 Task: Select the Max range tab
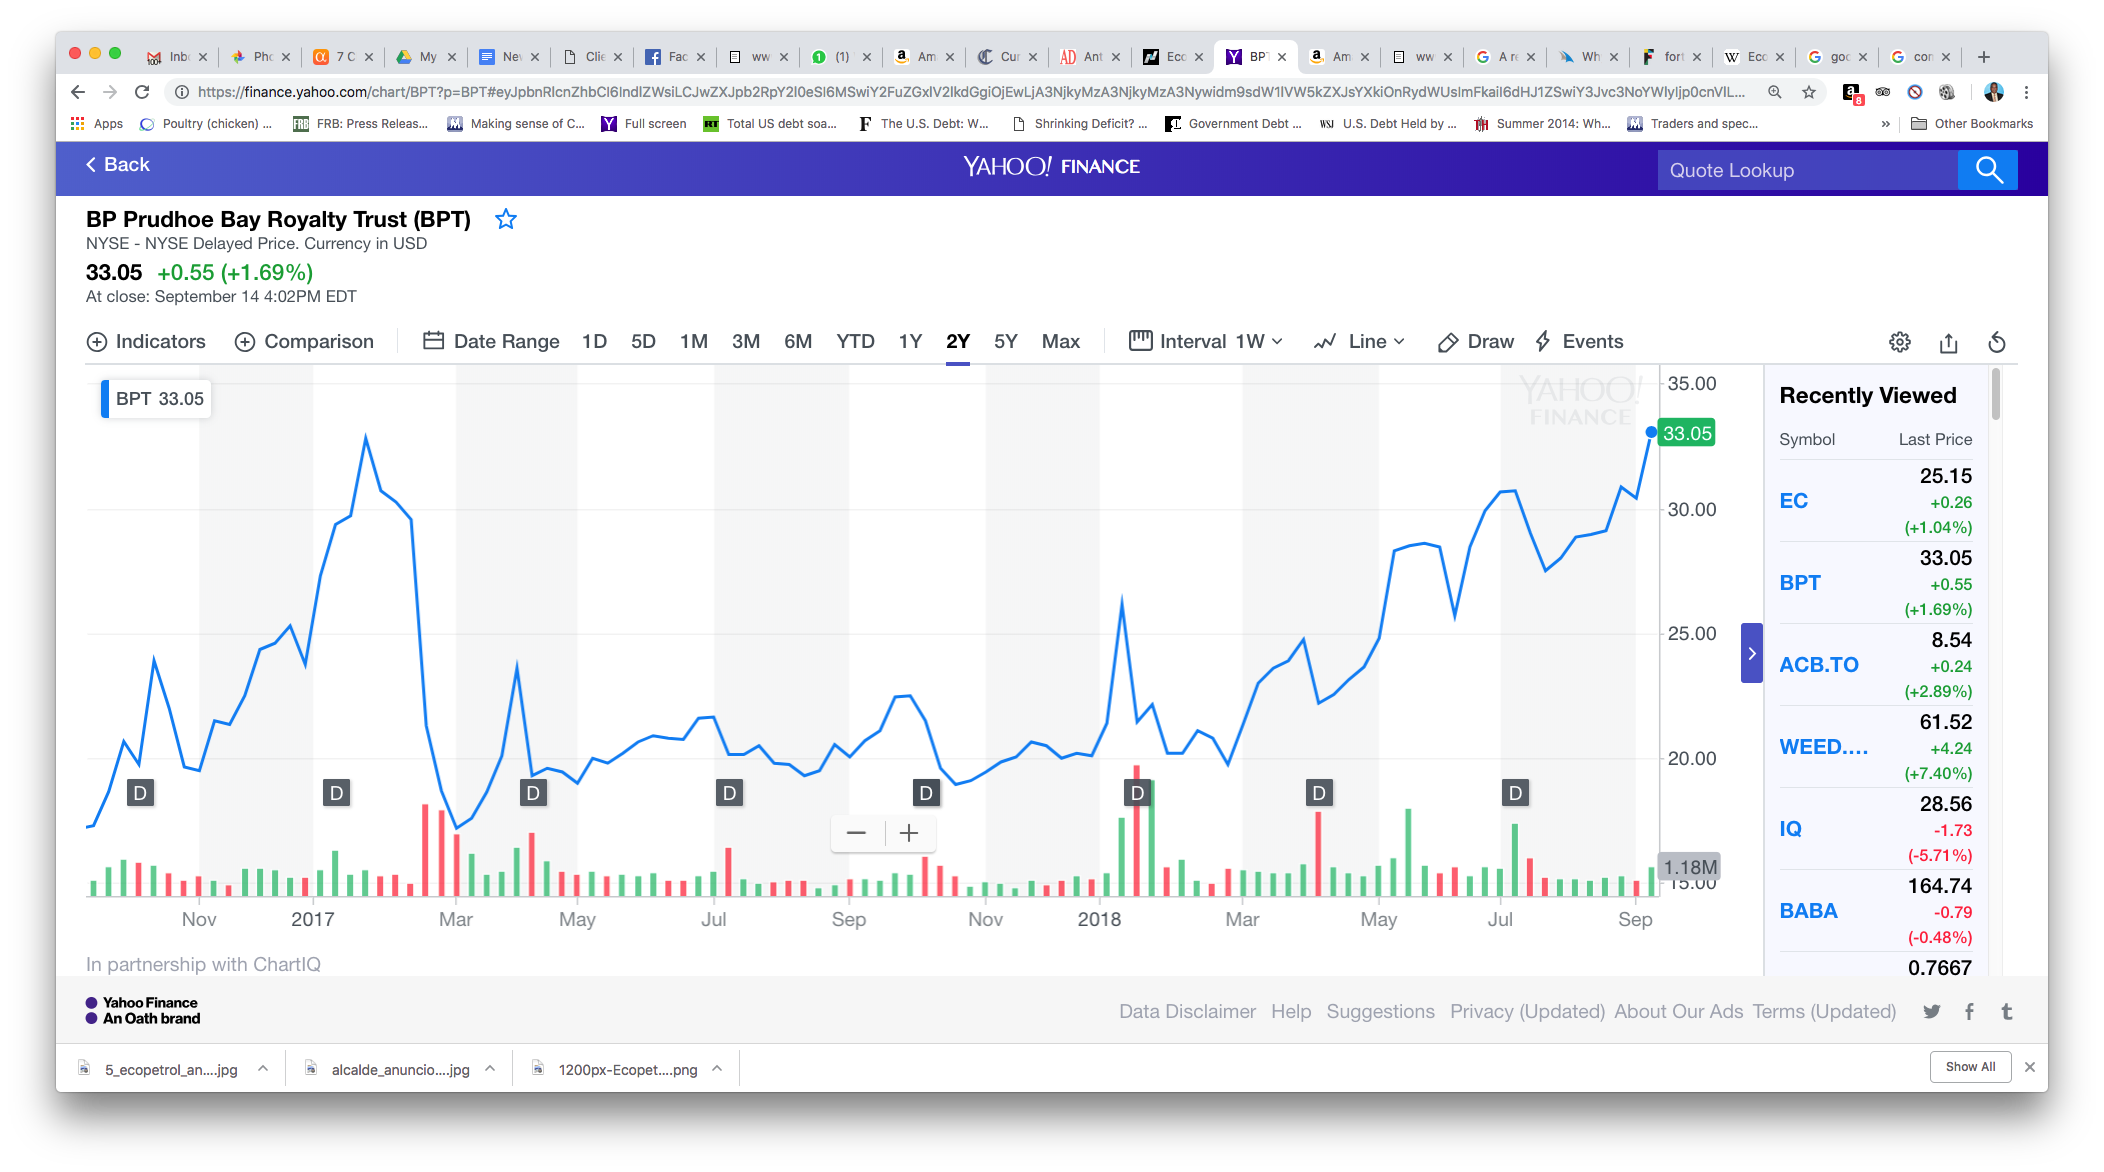click(x=1060, y=342)
